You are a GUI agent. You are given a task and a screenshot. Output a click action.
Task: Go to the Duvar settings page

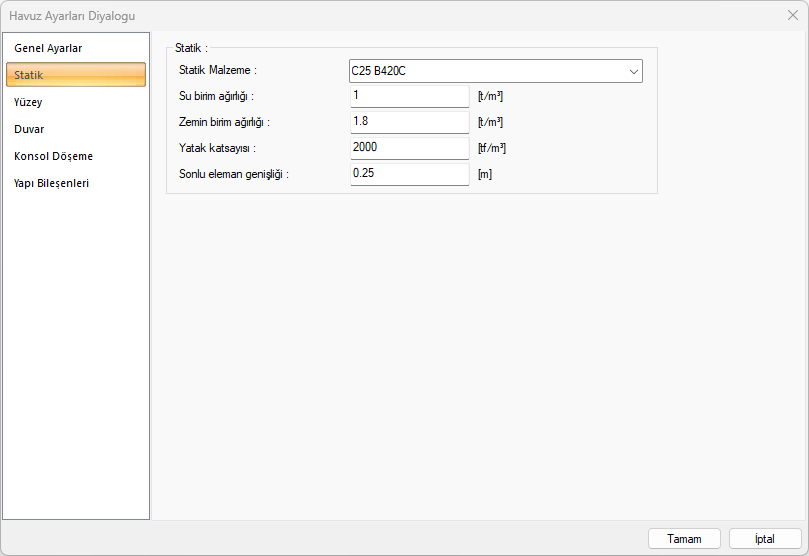(29, 129)
